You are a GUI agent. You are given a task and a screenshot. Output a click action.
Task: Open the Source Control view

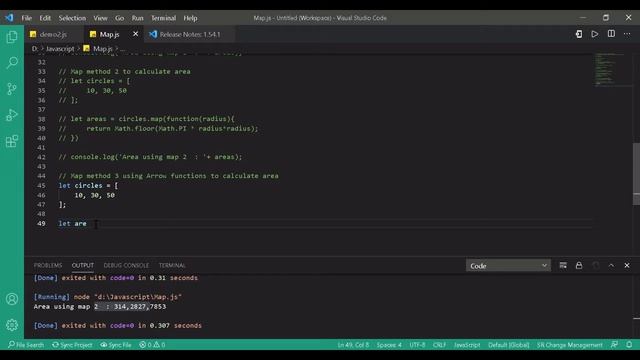pyautogui.click(x=12, y=89)
